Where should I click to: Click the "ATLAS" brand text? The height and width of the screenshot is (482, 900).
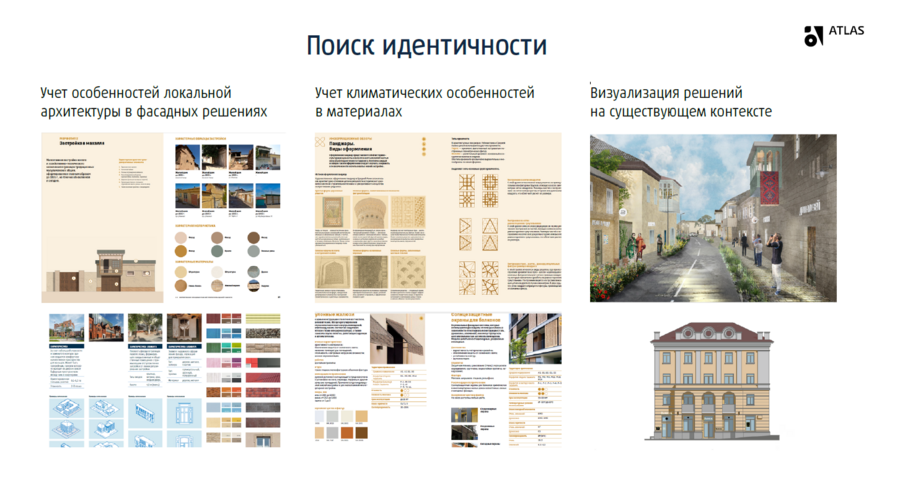click(x=846, y=31)
